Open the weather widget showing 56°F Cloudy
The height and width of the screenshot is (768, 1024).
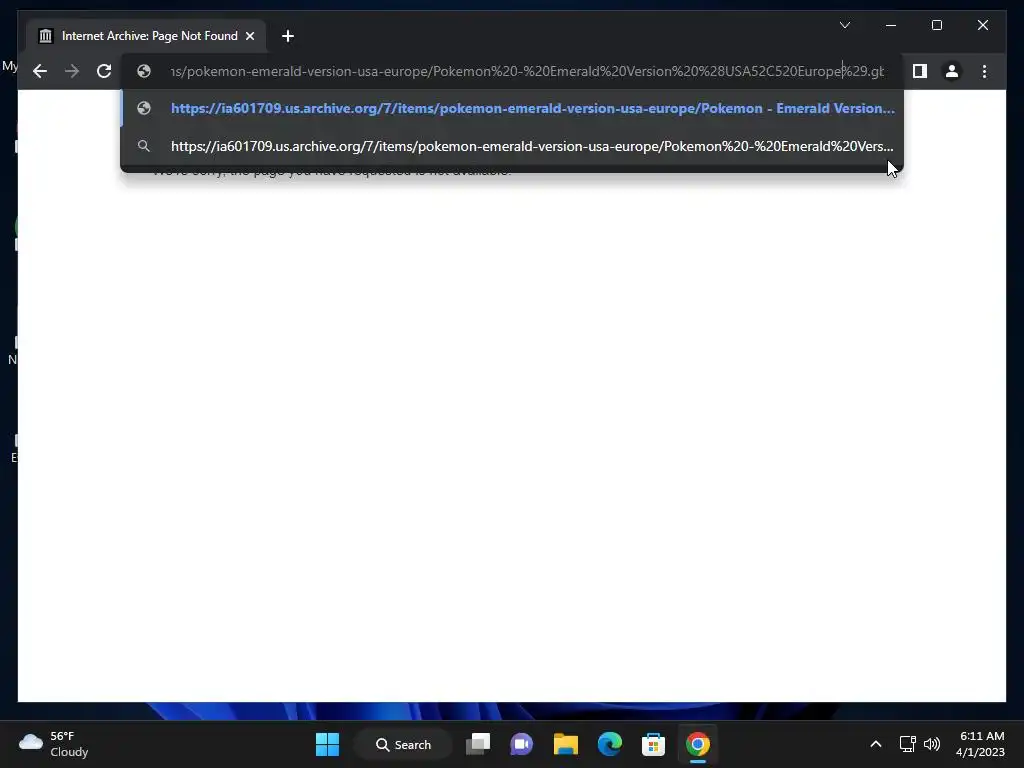[x=54, y=744]
